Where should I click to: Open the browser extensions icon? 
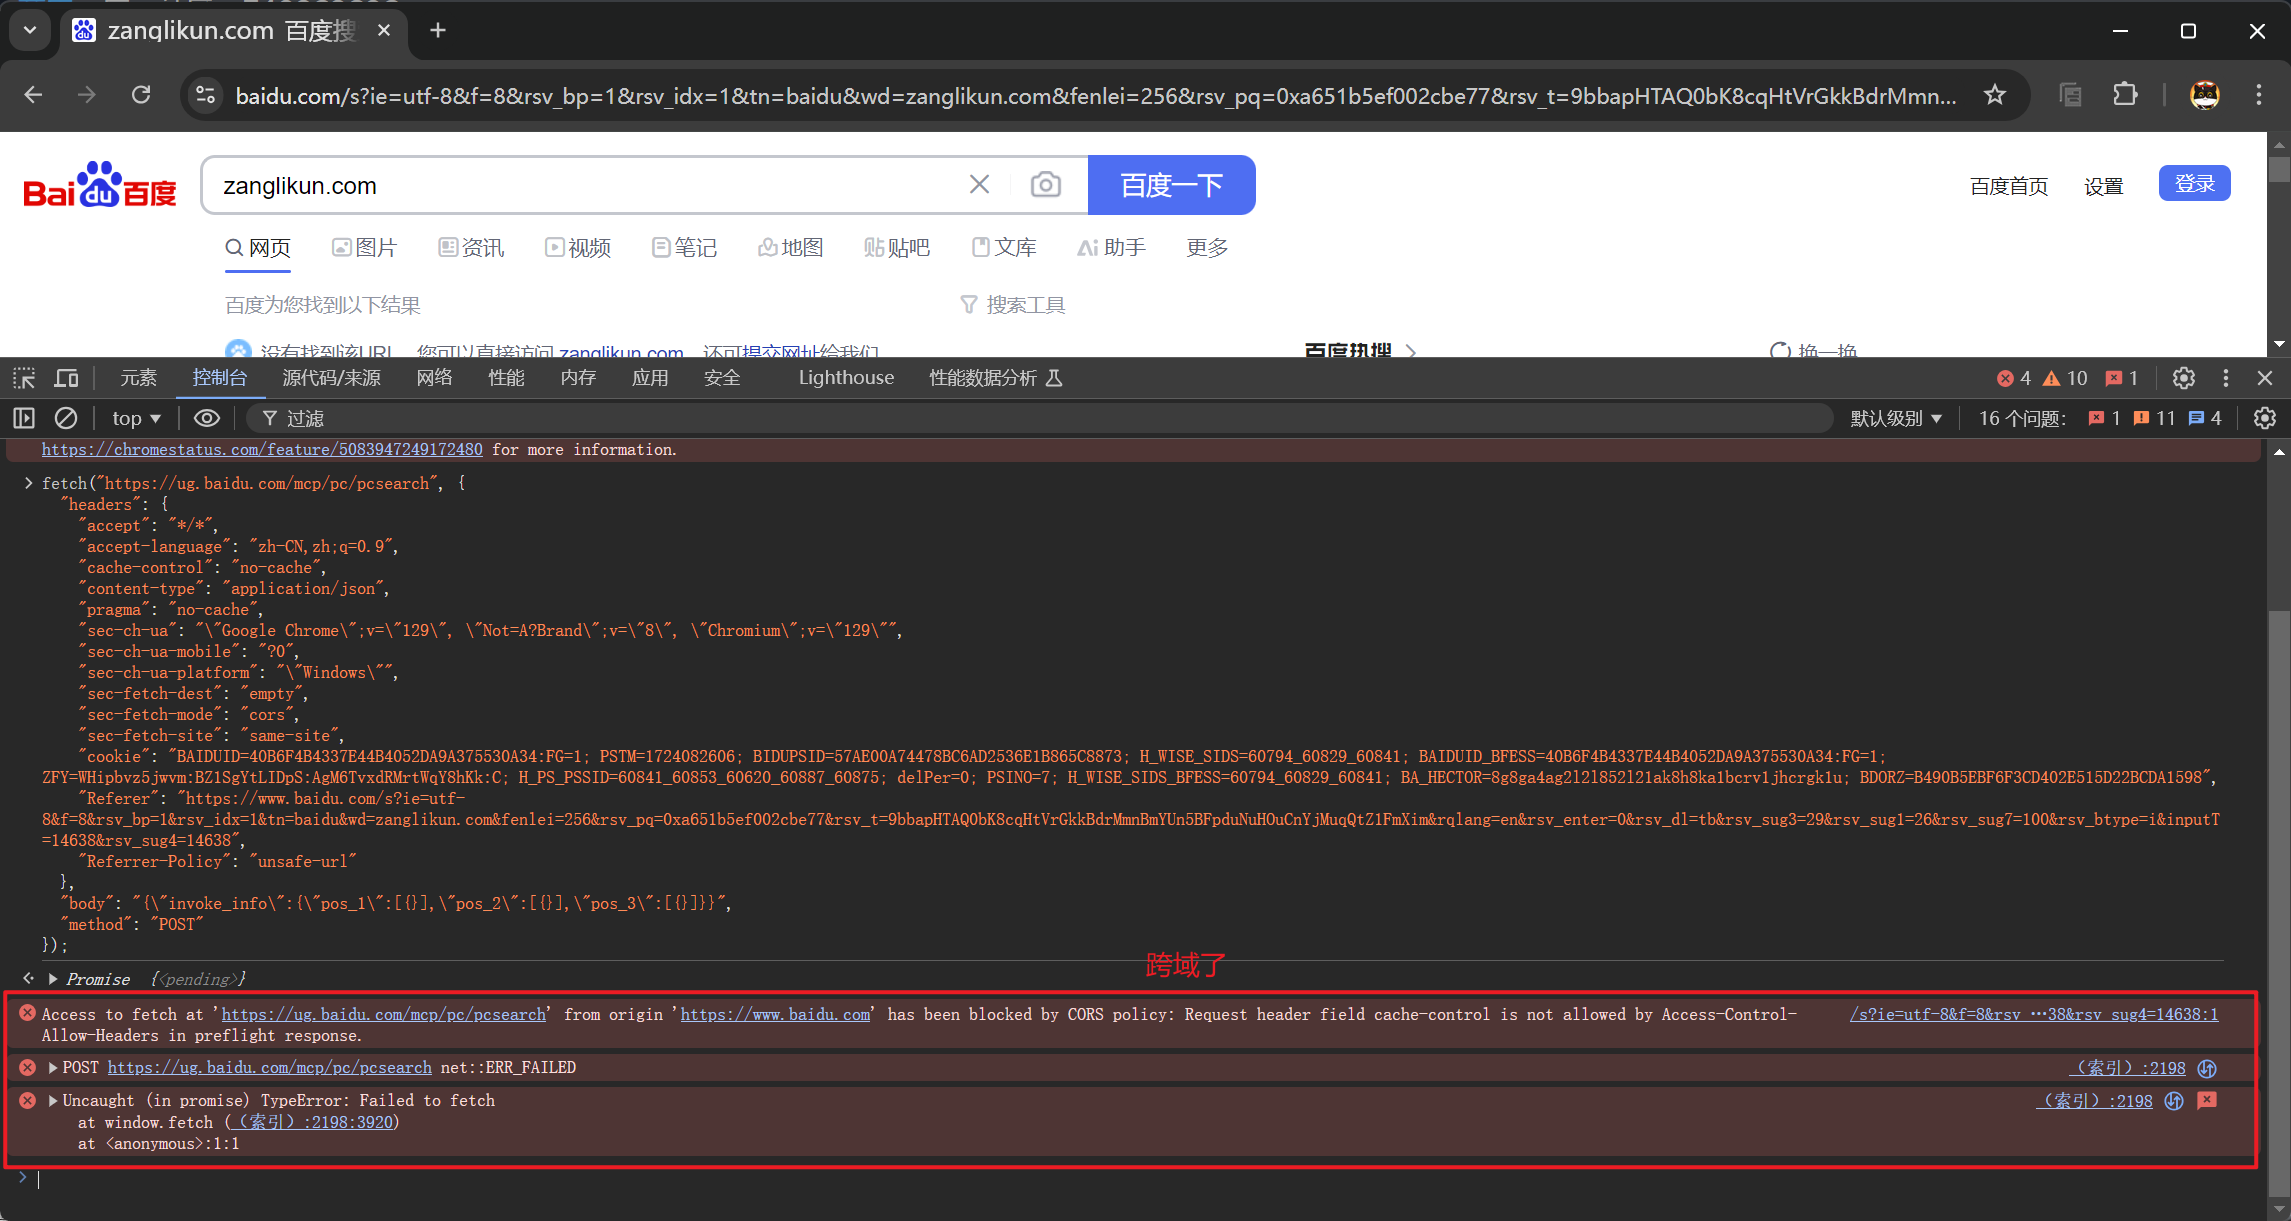click(2125, 95)
